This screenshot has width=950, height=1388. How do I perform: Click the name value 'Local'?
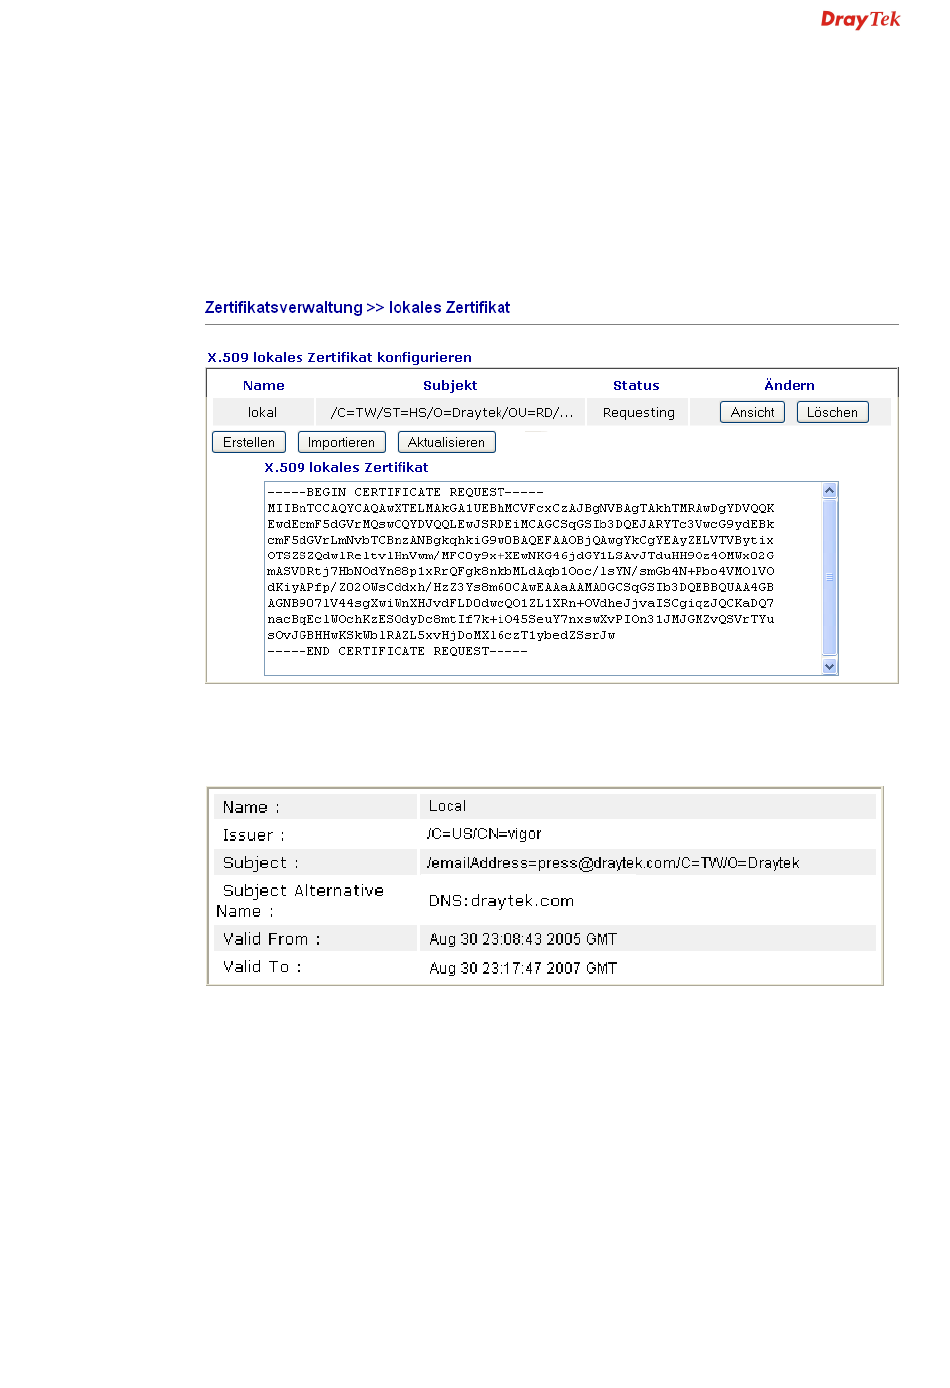tap(447, 806)
